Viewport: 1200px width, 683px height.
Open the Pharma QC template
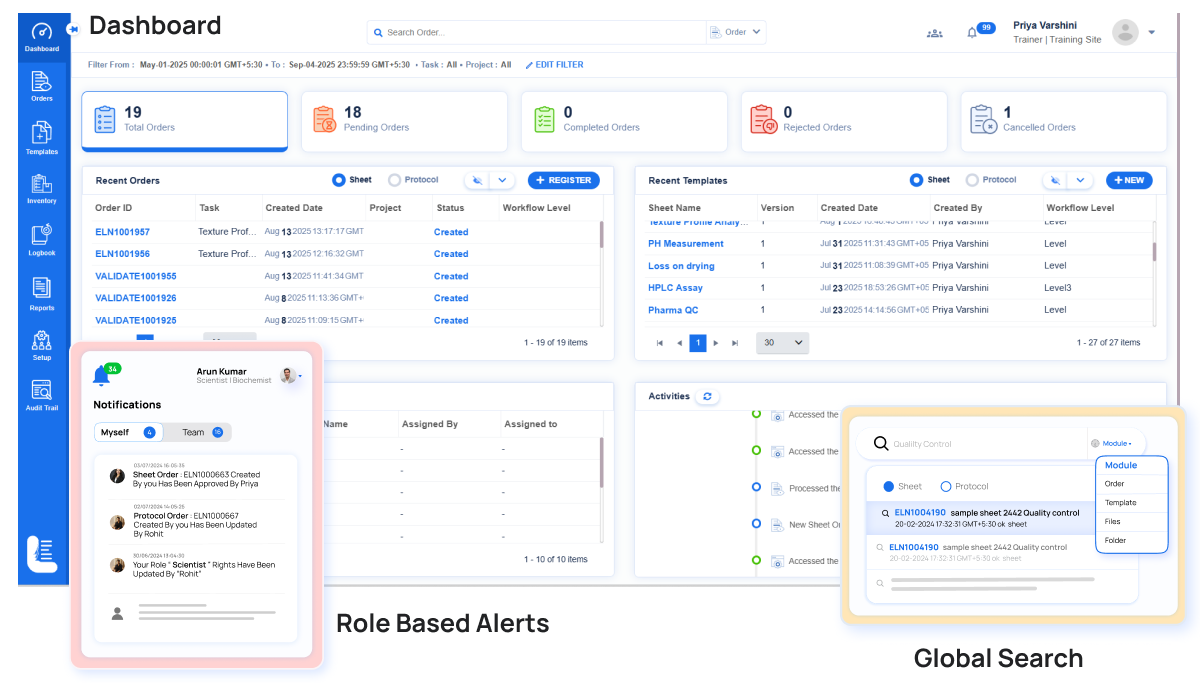point(673,310)
